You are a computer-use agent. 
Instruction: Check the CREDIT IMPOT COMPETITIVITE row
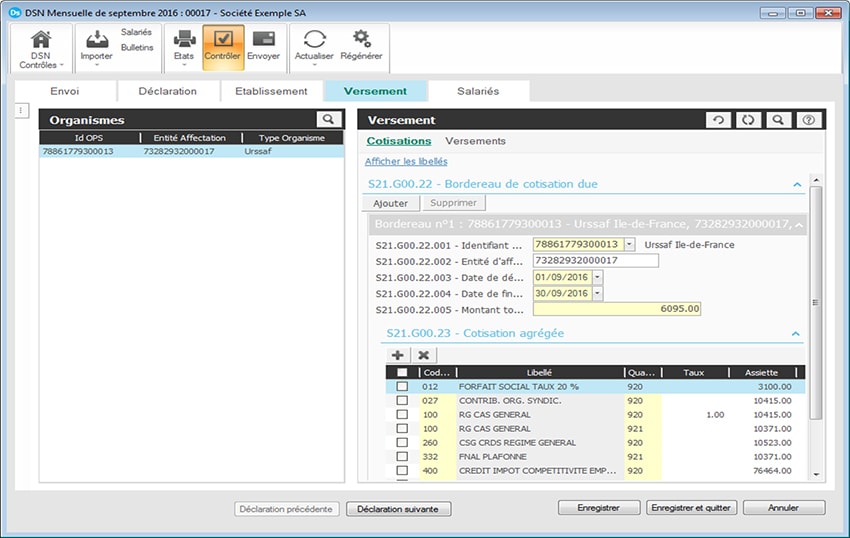click(x=402, y=471)
